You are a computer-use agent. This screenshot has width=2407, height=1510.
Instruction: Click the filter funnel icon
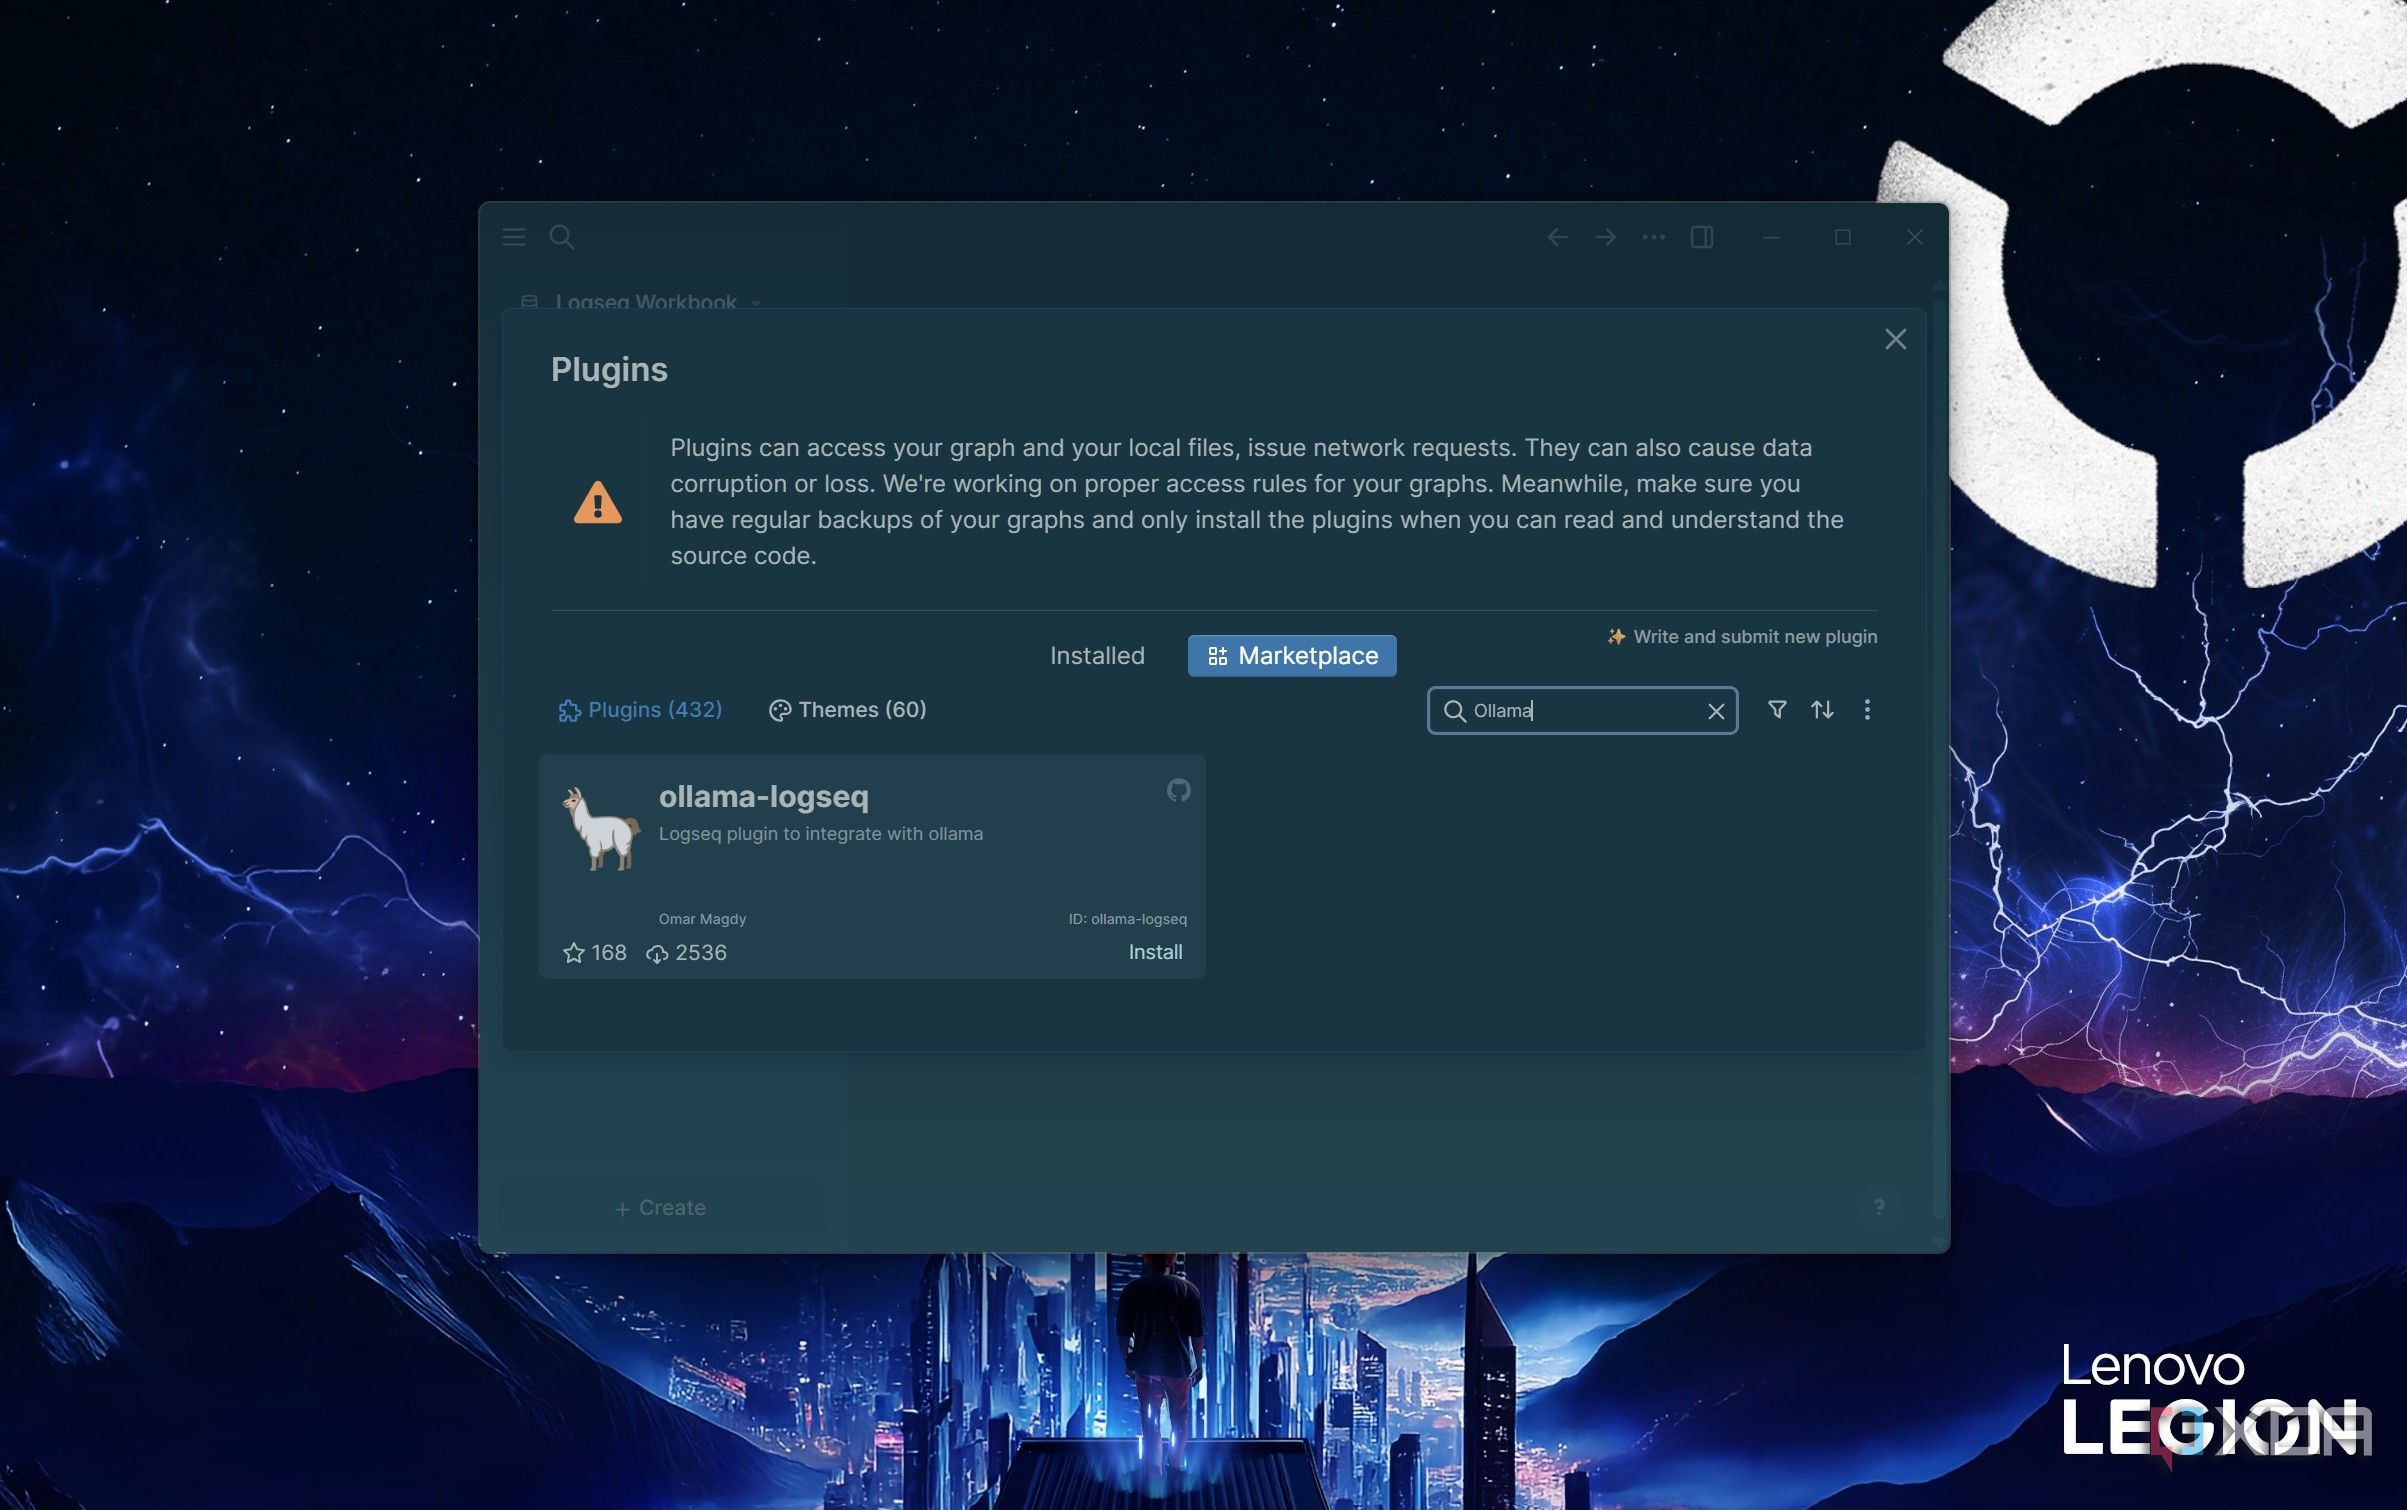[x=1777, y=709]
